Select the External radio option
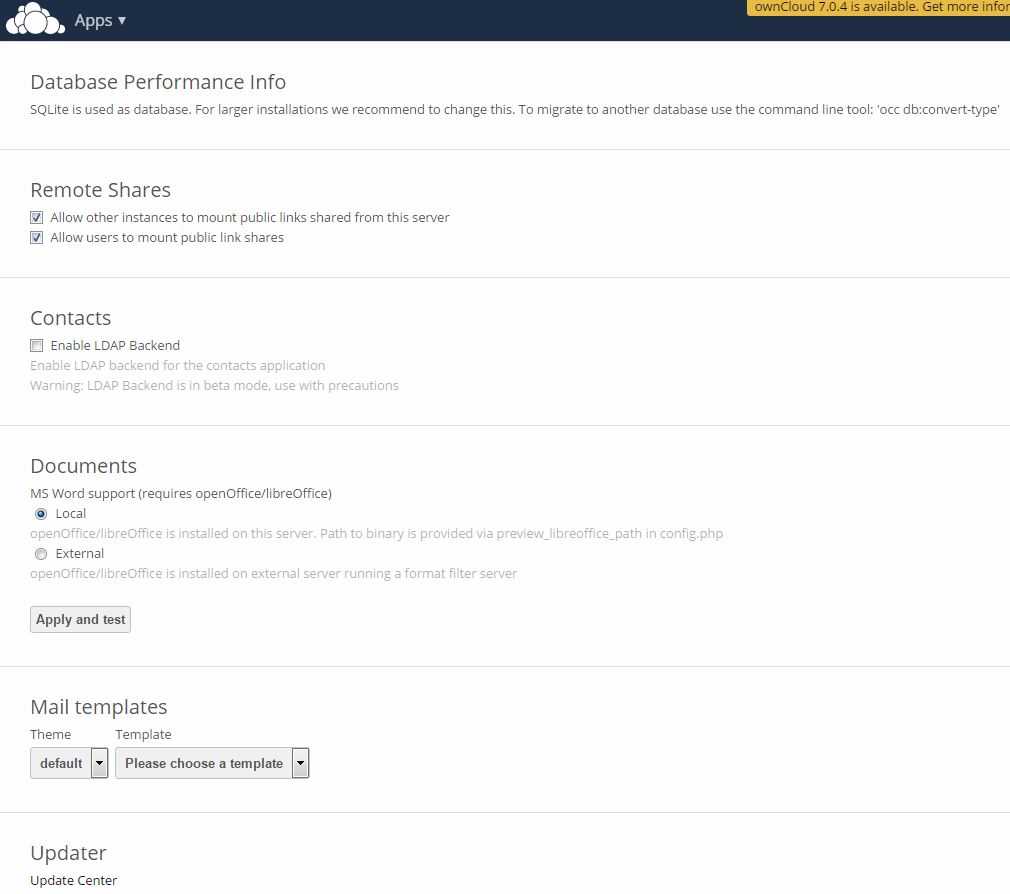 [x=41, y=554]
